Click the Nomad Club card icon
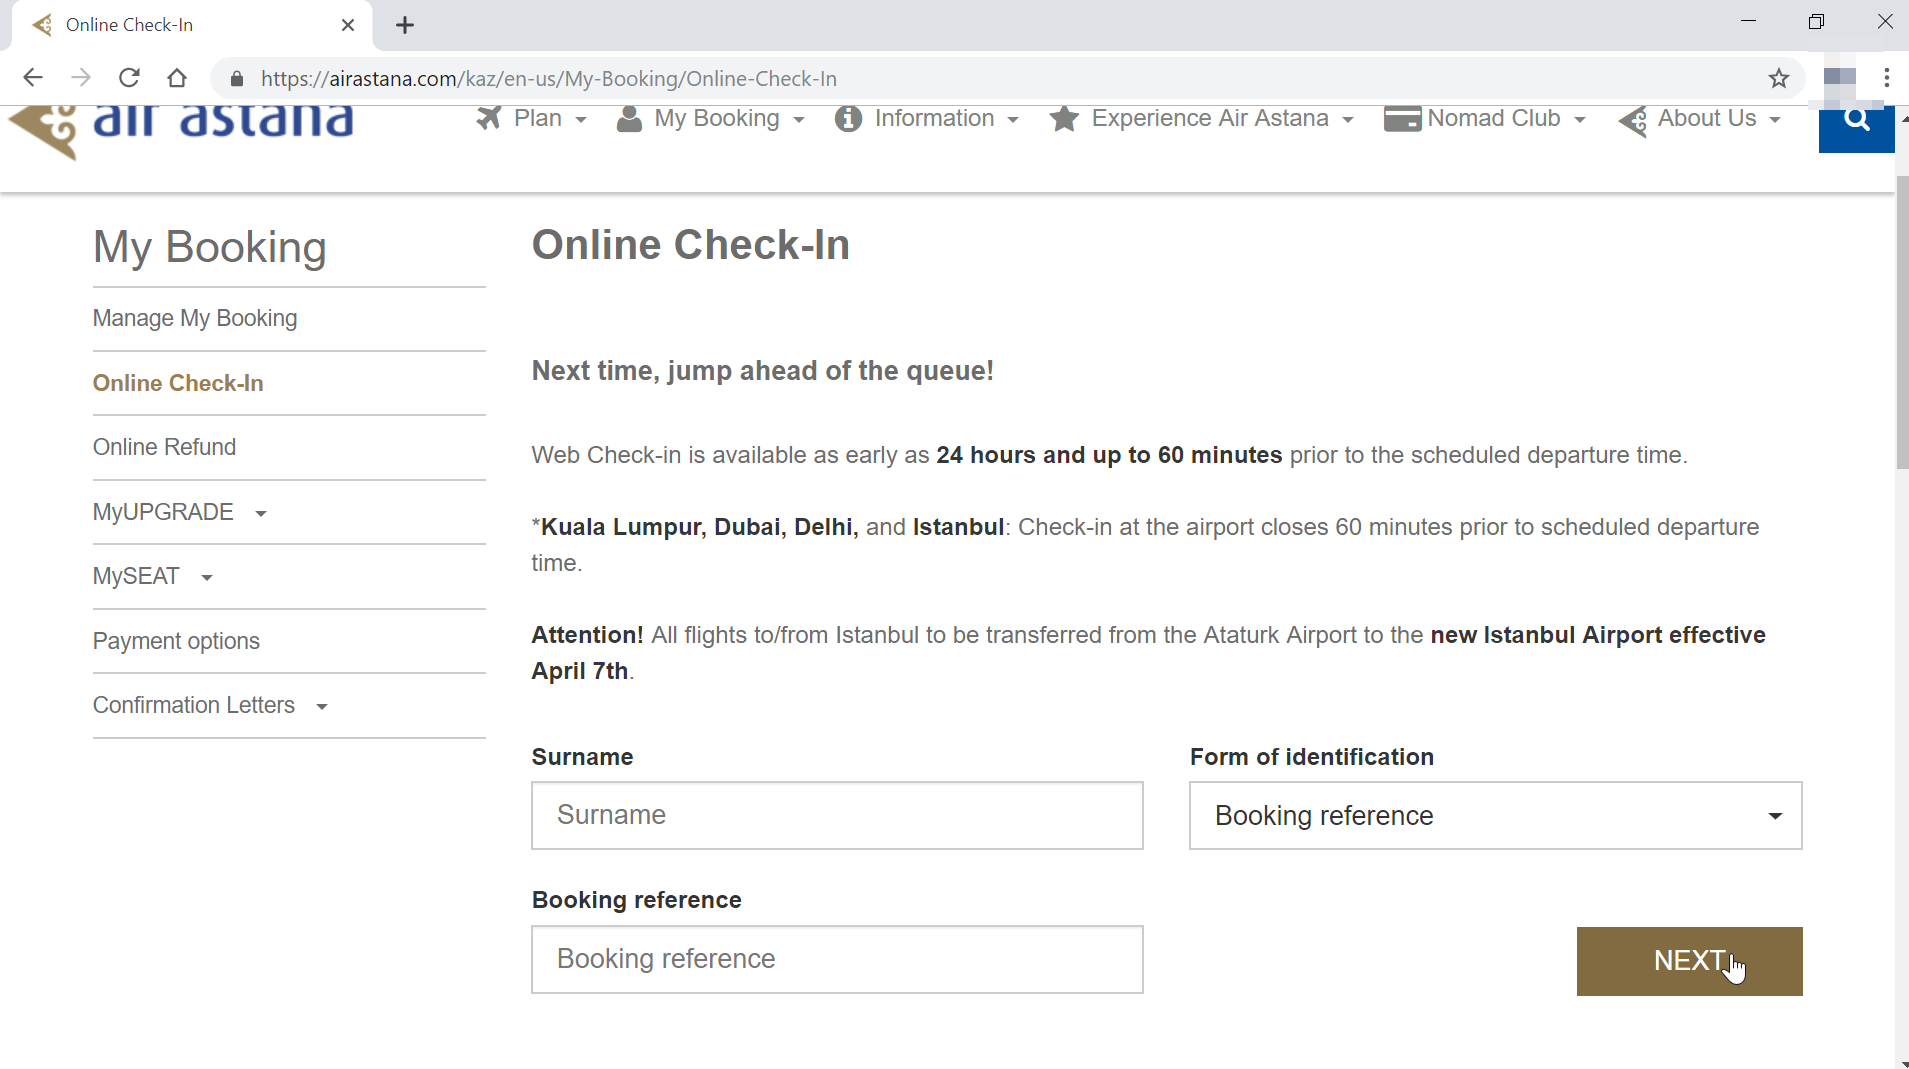This screenshot has width=1909, height=1069. (x=1402, y=118)
